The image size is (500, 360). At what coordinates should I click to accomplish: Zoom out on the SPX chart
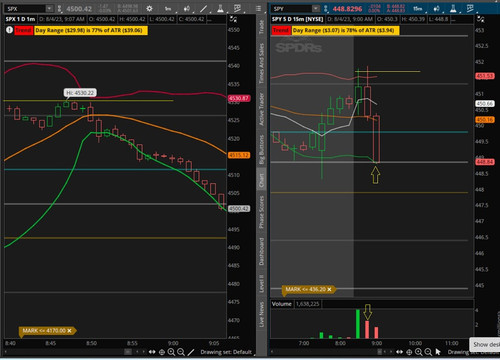coord(181,352)
